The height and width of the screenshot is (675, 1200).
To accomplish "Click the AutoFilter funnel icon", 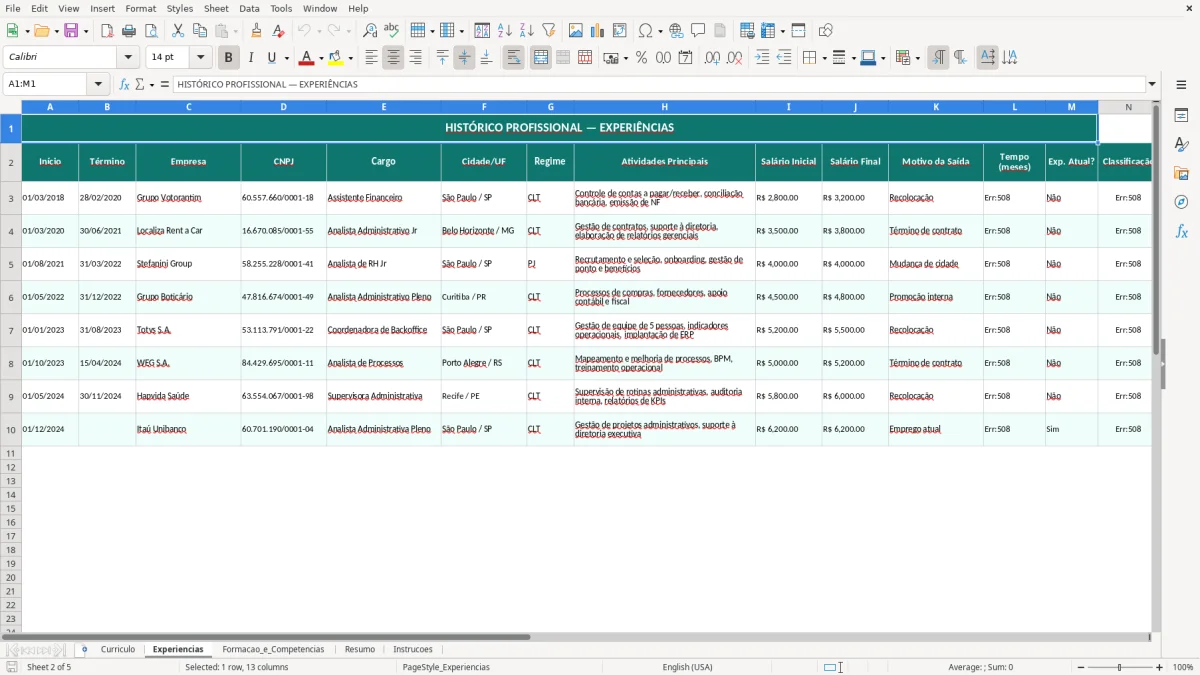I will coord(548,31).
